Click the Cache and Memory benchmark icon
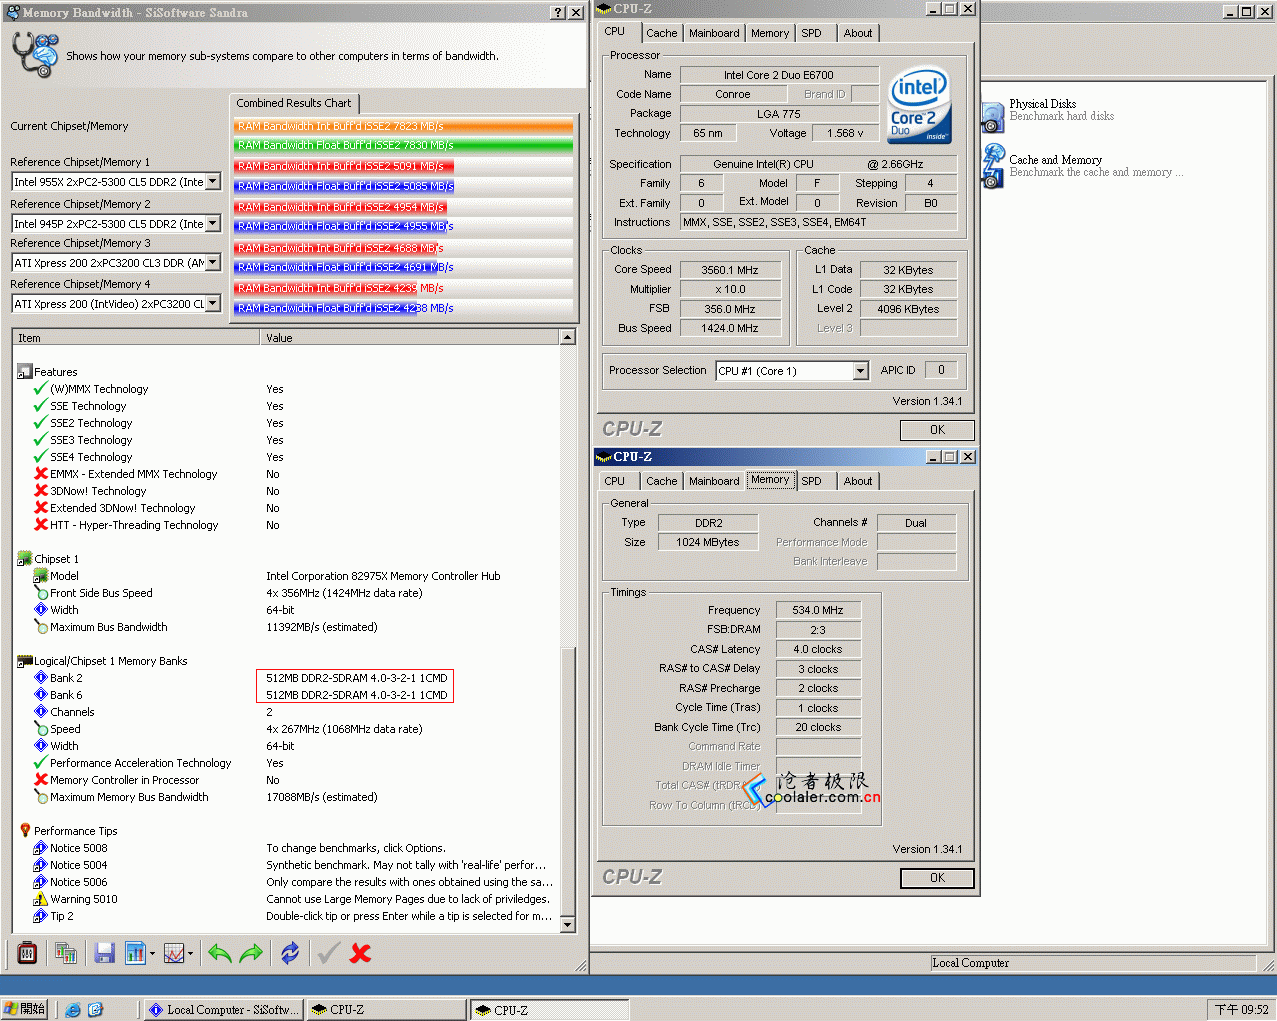 pos(993,166)
